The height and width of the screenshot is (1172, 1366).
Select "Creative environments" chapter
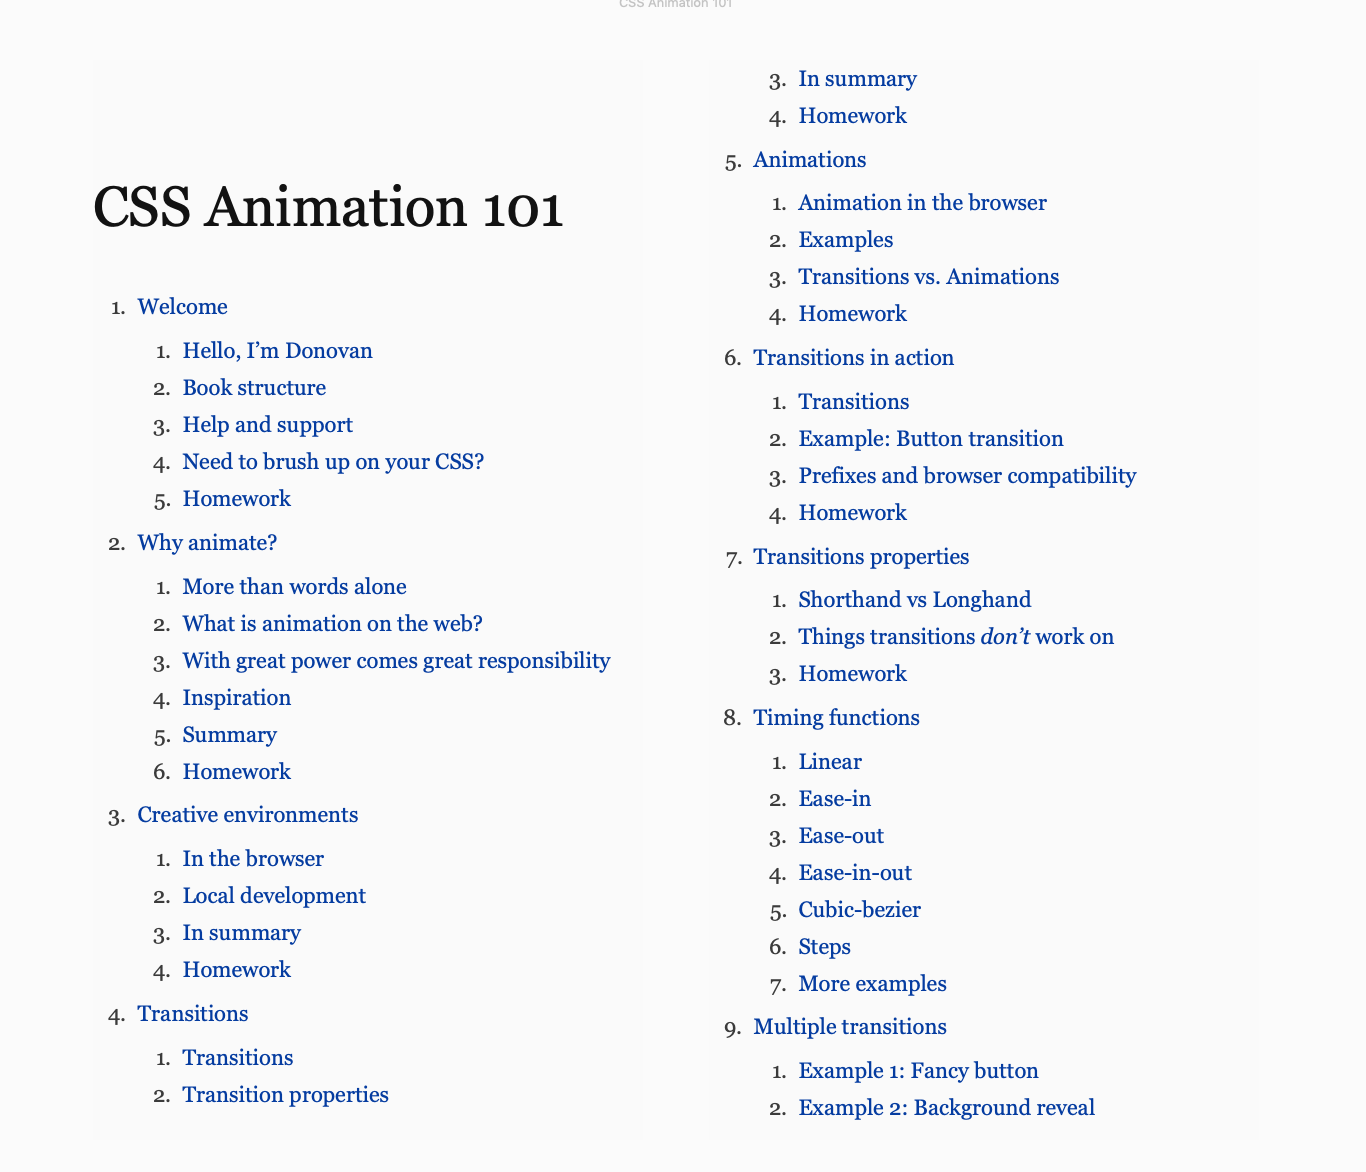(247, 814)
